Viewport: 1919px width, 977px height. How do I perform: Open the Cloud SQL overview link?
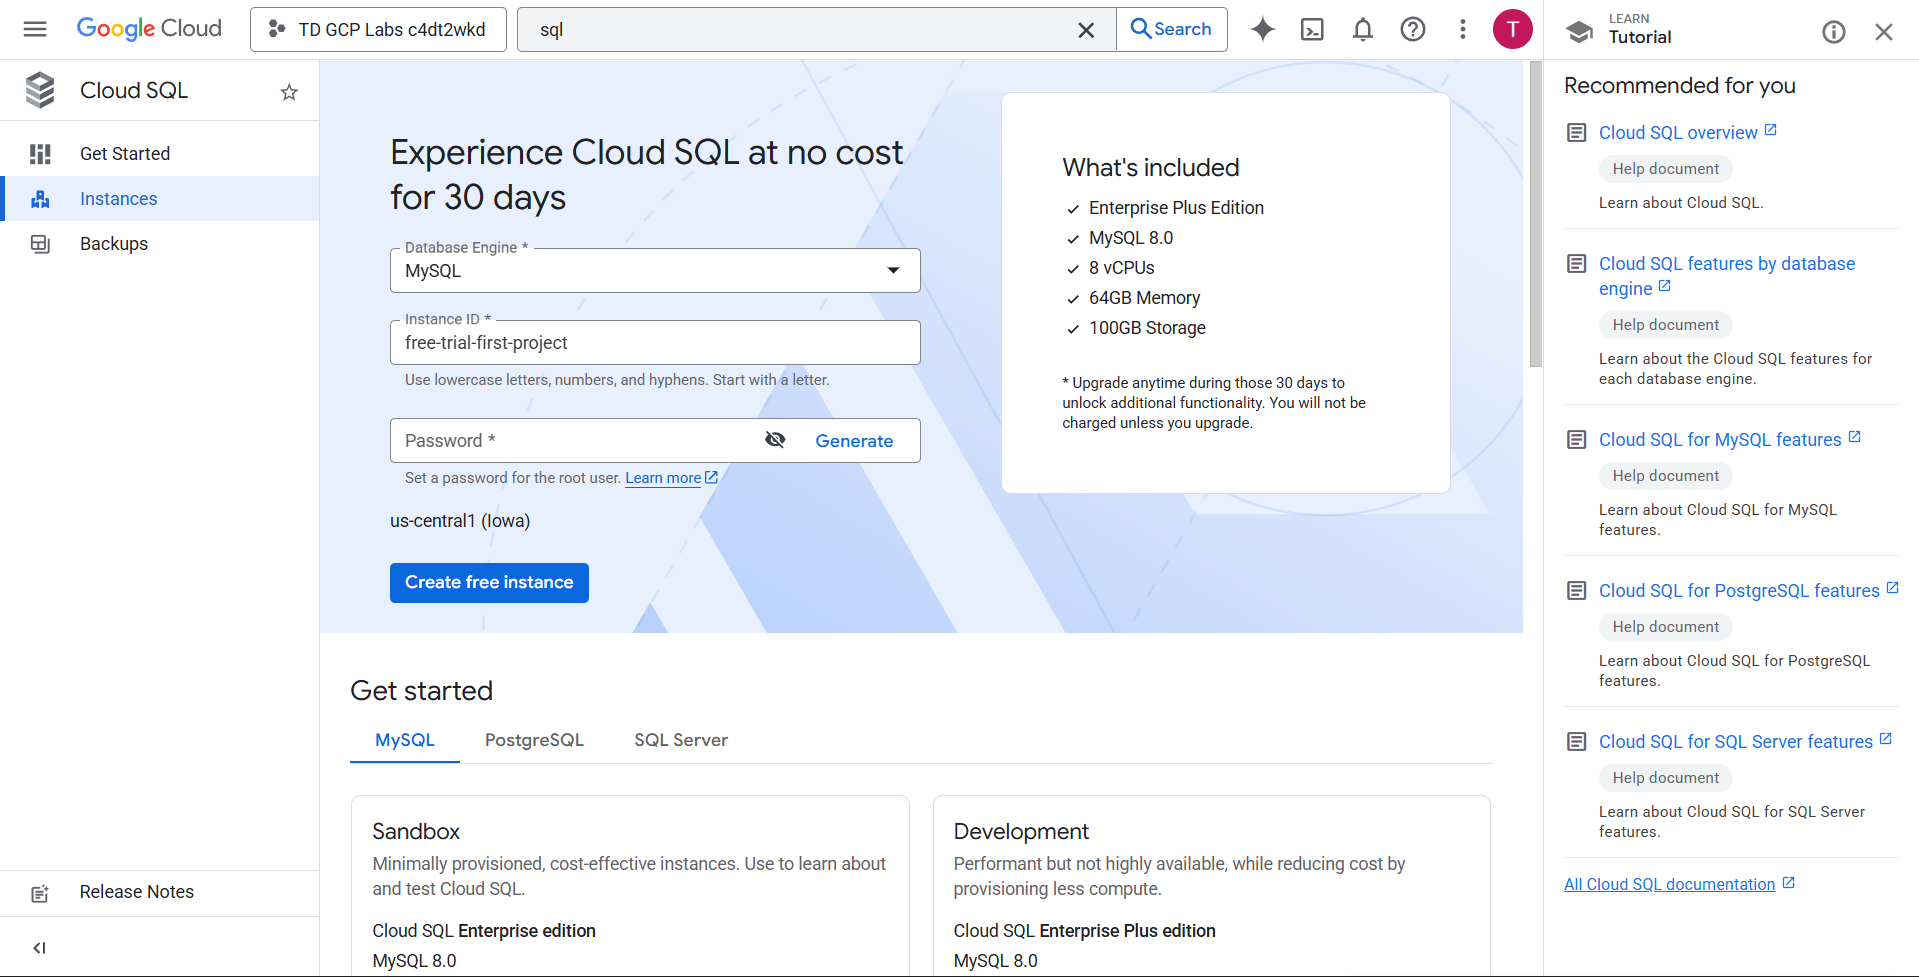click(1677, 133)
